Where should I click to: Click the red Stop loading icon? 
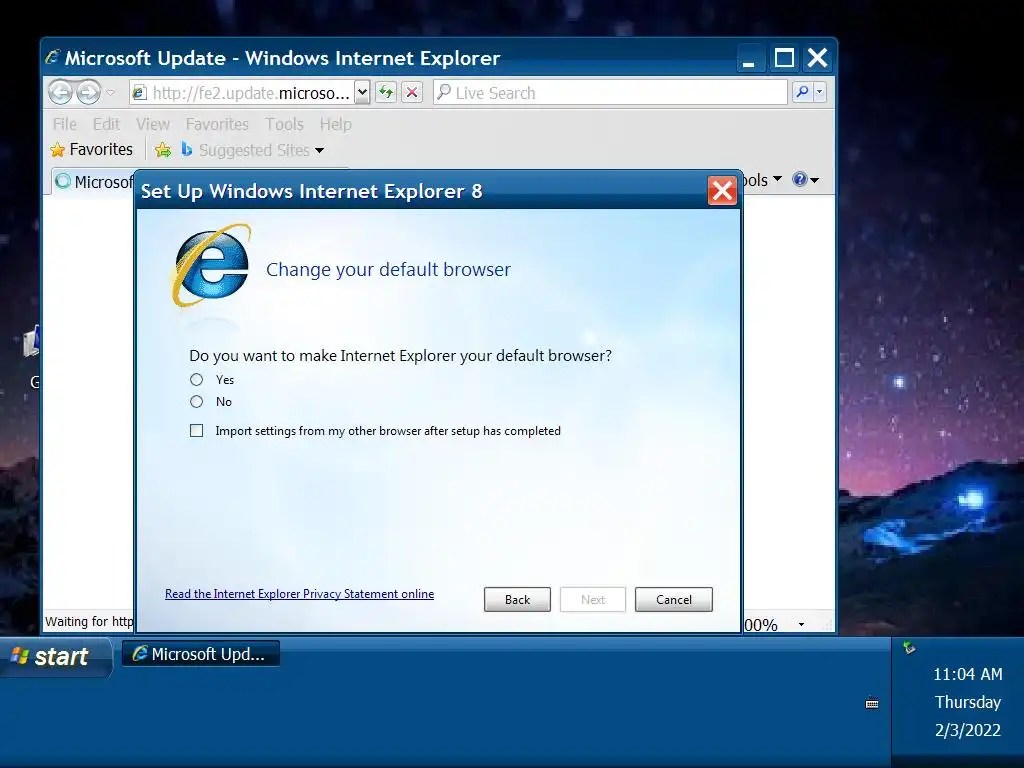coord(411,93)
